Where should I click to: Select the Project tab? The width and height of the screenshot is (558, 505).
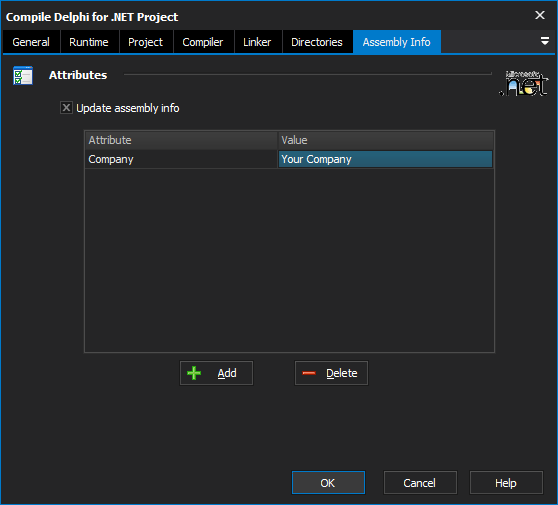(x=146, y=42)
